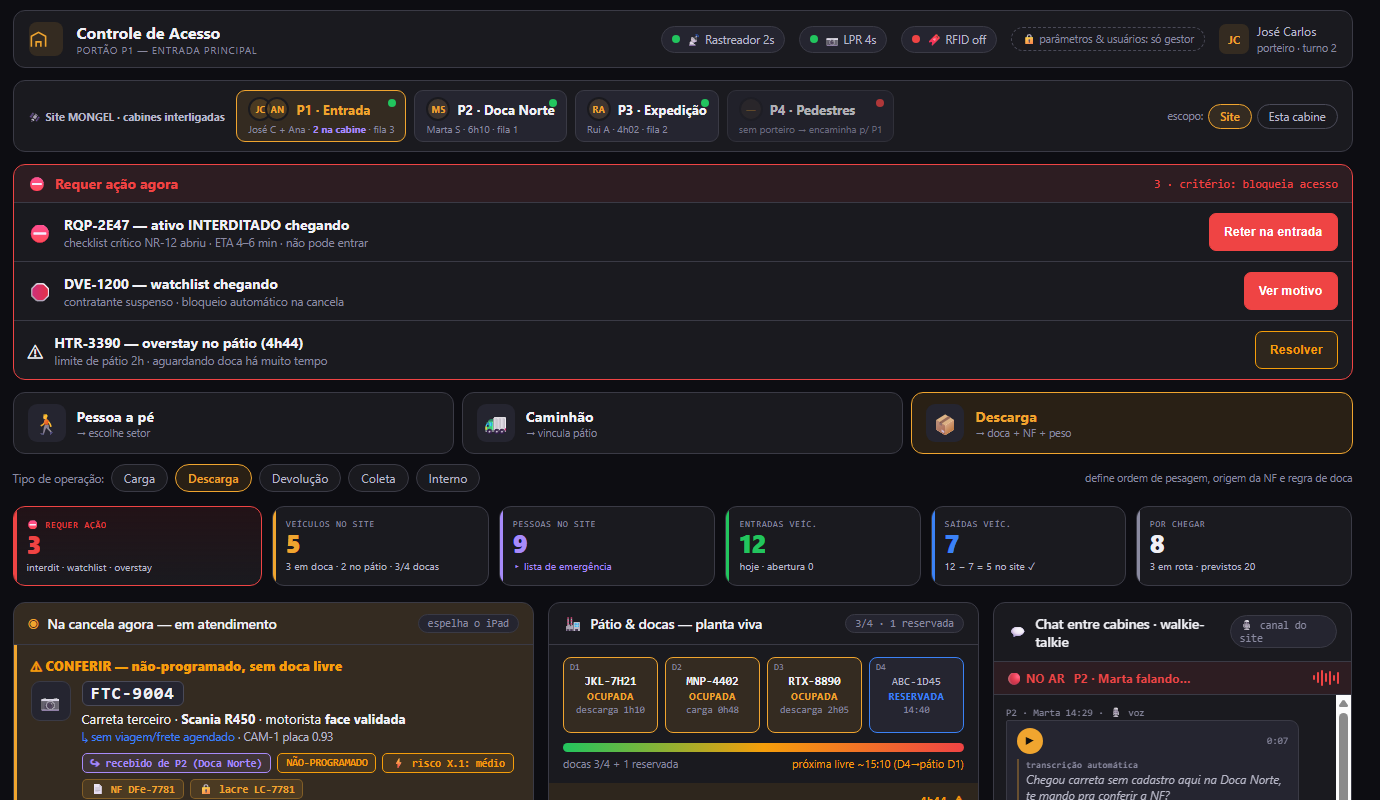Click the dock occupancy gradient bar

tap(763, 747)
